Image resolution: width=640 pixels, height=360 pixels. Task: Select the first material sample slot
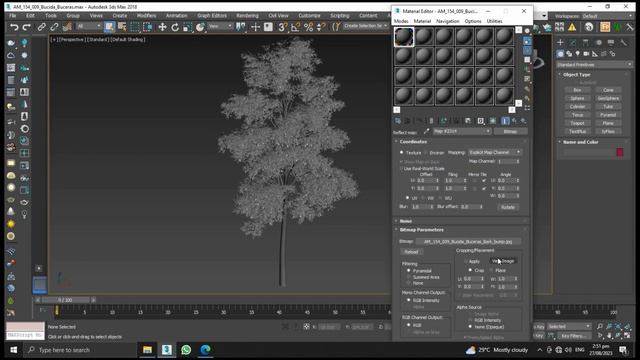tap(404, 36)
